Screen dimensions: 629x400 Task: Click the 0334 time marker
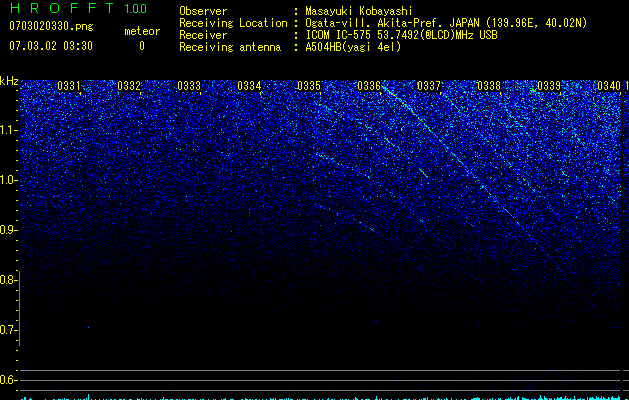click(249, 86)
